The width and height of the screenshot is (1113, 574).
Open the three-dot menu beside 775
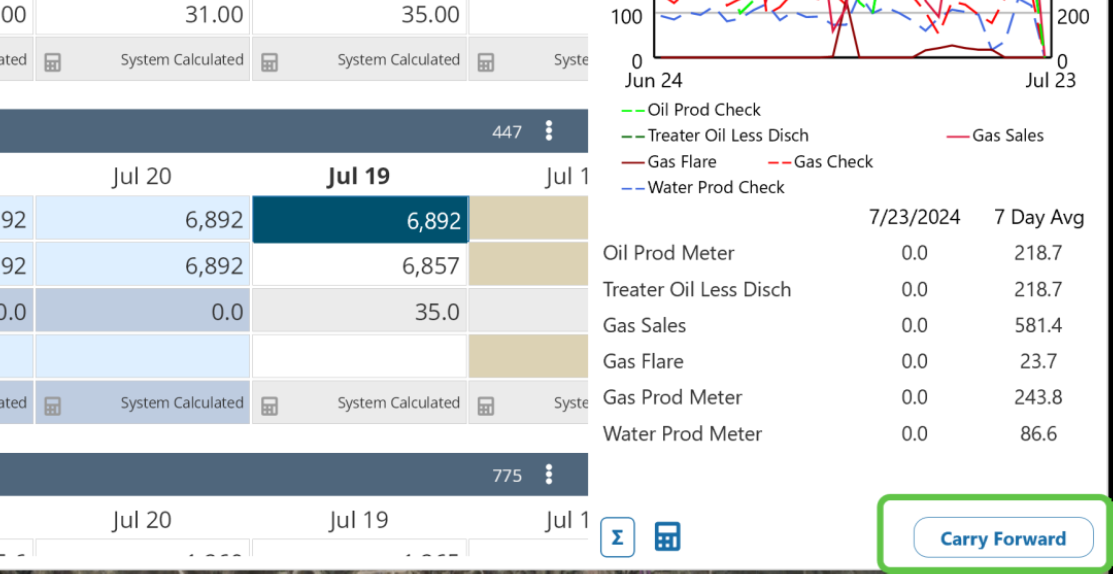click(x=548, y=475)
